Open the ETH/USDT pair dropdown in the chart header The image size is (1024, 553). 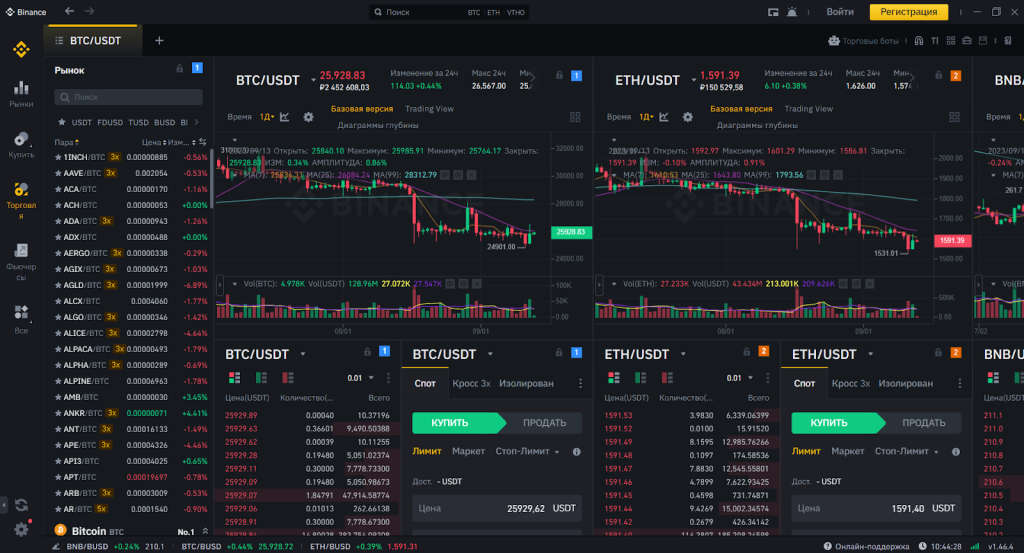tap(693, 80)
